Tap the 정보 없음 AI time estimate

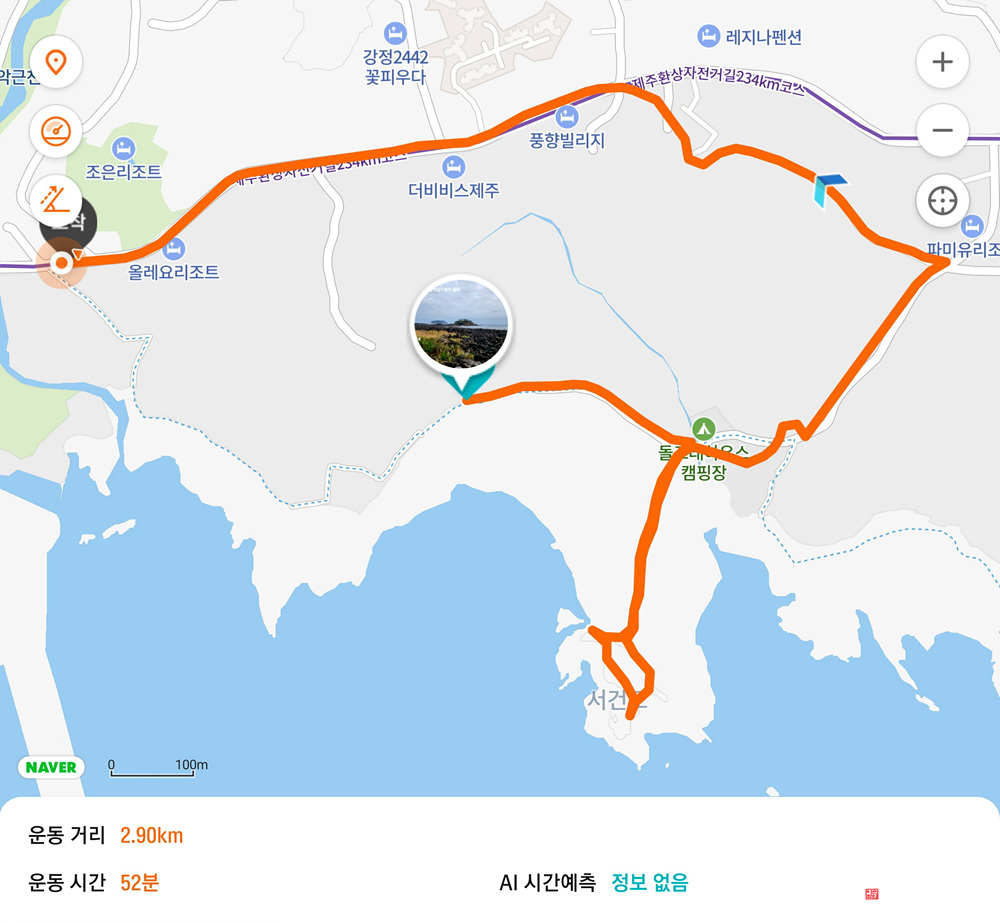click(x=649, y=883)
